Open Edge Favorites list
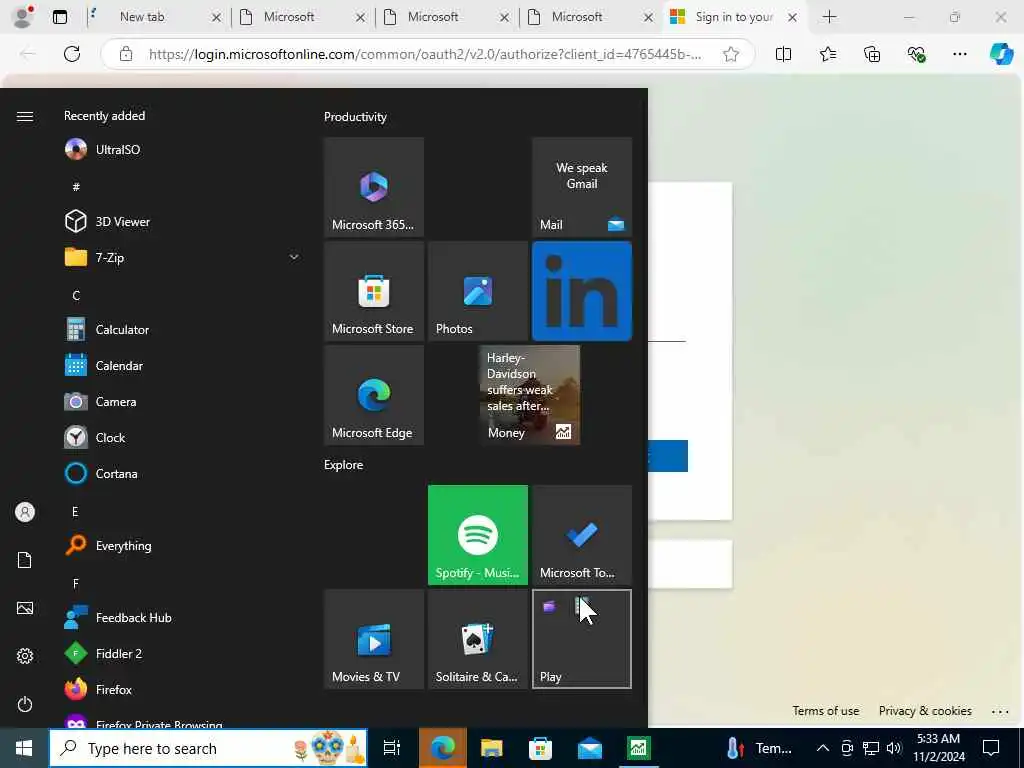Viewport: 1024px width, 768px height. [827, 54]
